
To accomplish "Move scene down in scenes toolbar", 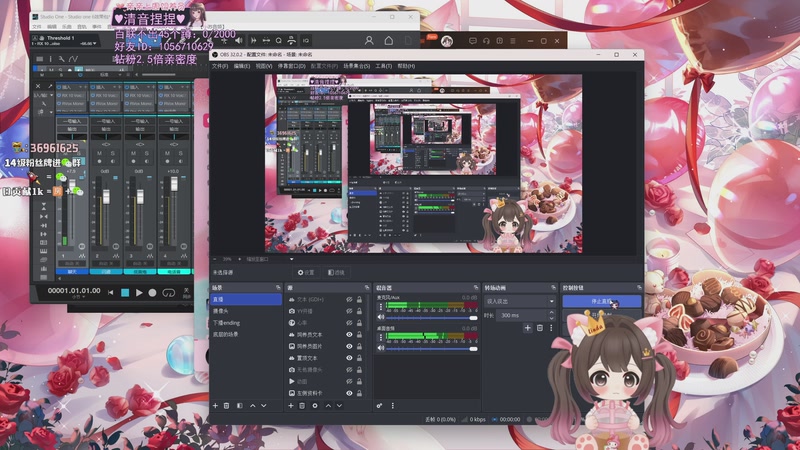I will click(264, 406).
